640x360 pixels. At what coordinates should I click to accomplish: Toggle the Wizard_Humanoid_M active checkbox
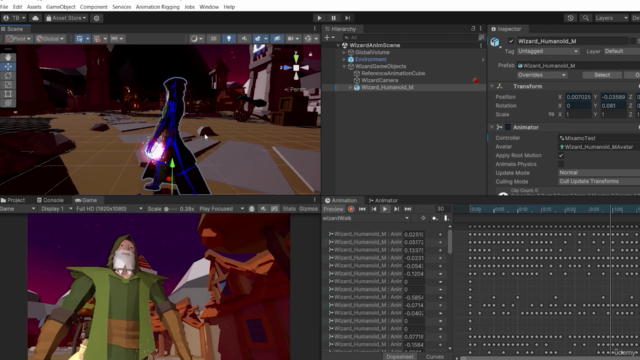pos(511,41)
